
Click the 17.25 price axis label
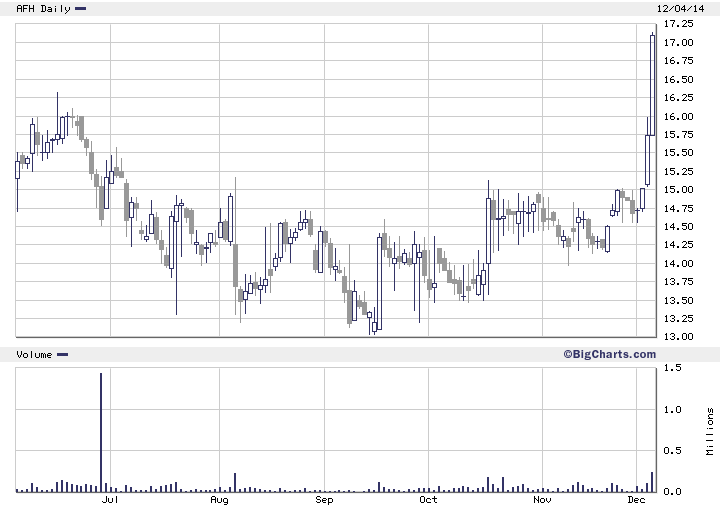pos(679,23)
